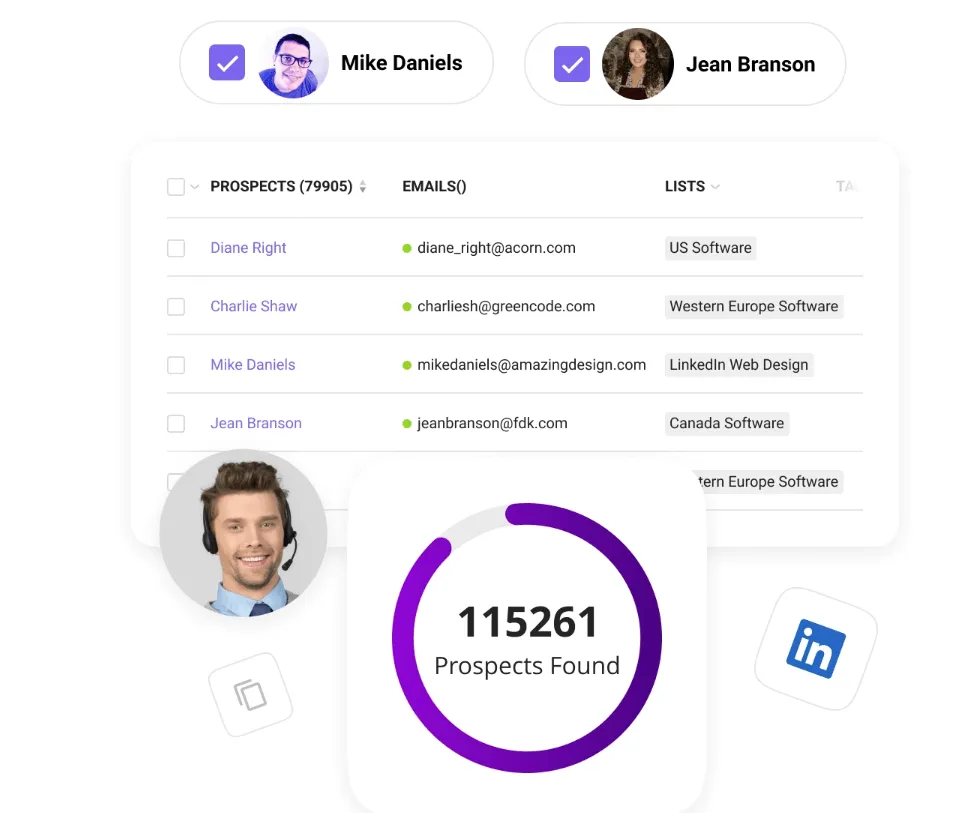This screenshot has height=813, width=958.
Task: Open the Mike Daniels prospect link in the table
Action: click(253, 365)
